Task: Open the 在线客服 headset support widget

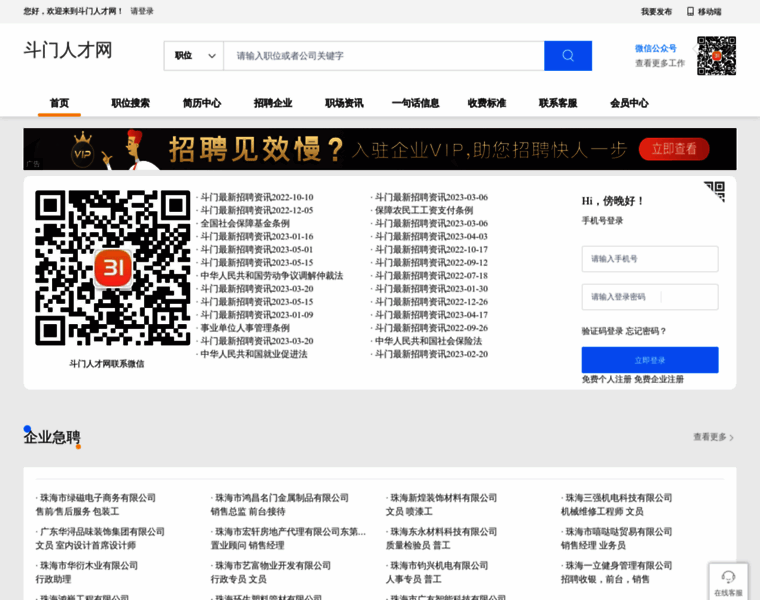Action: coord(728,583)
